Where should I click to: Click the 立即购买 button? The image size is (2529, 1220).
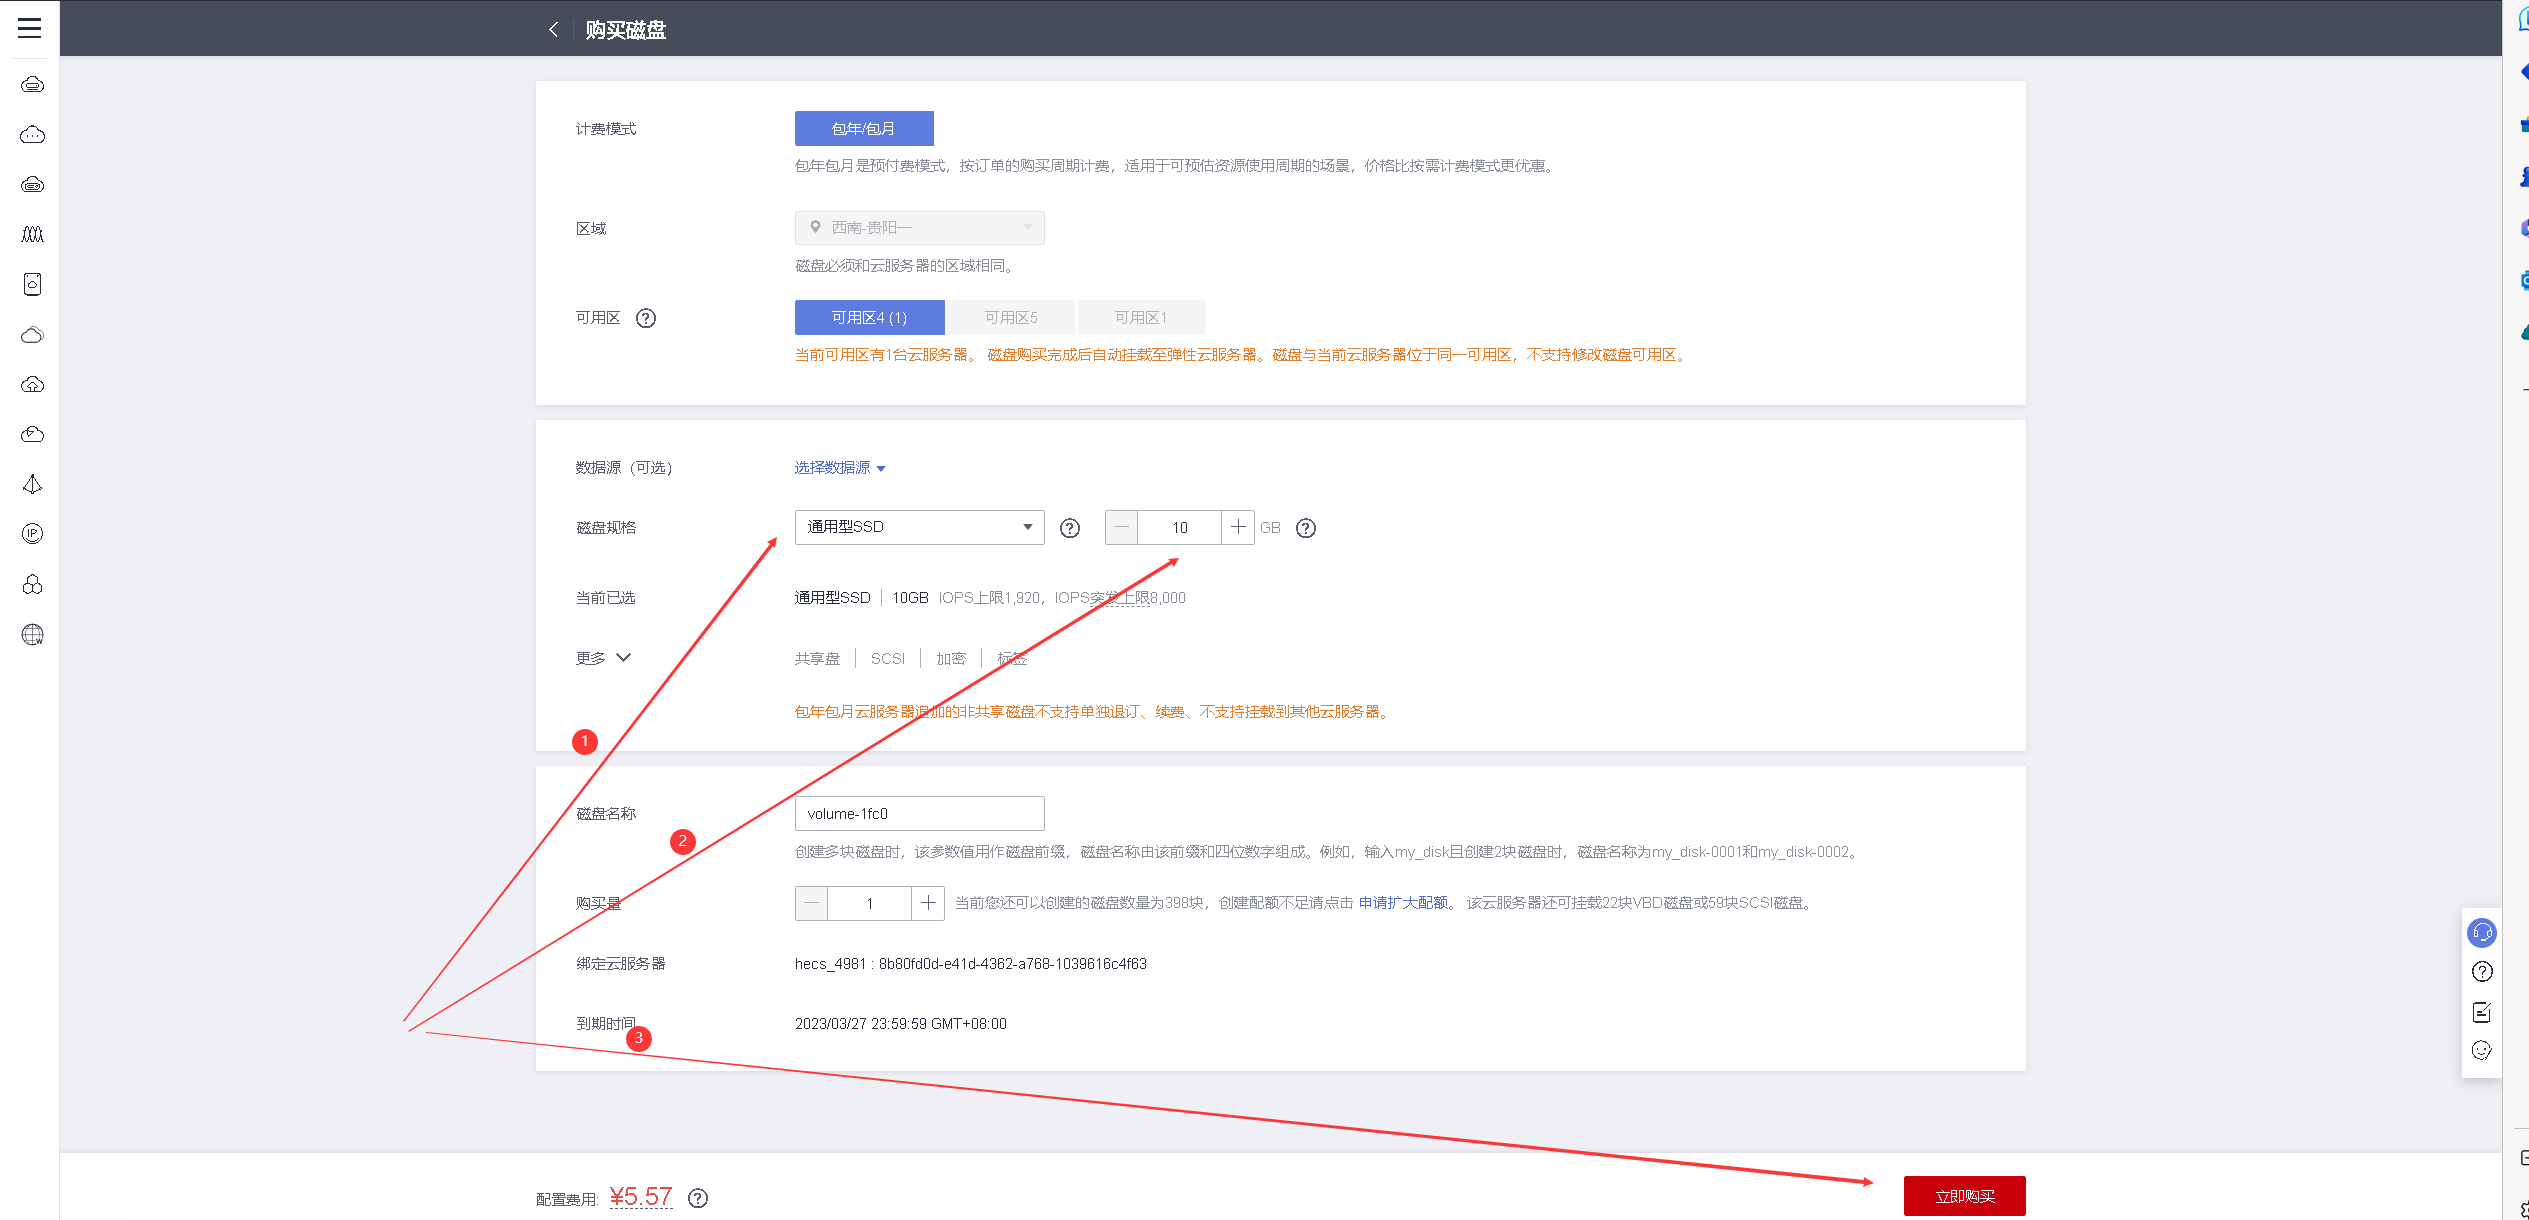(1964, 1196)
